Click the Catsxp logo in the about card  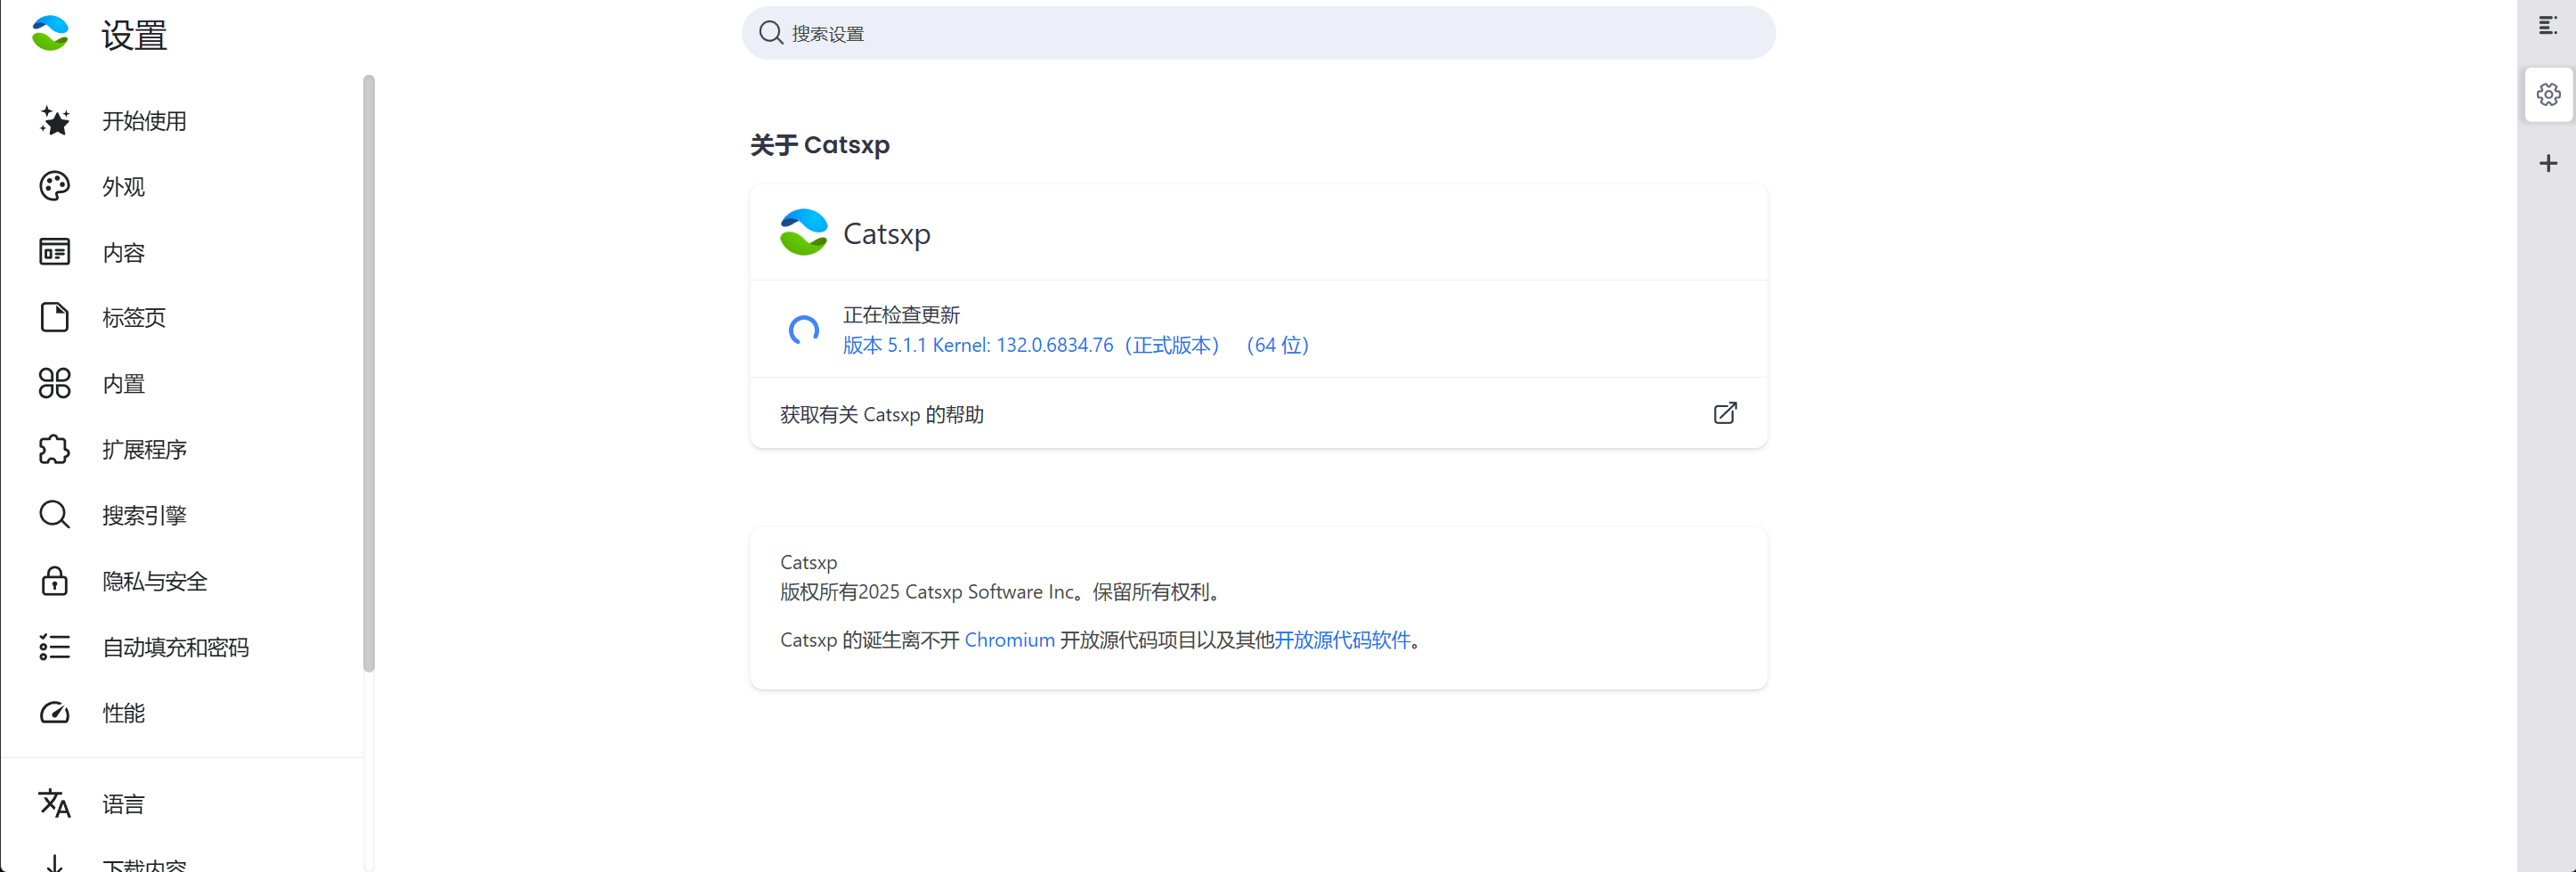(x=804, y=232)
